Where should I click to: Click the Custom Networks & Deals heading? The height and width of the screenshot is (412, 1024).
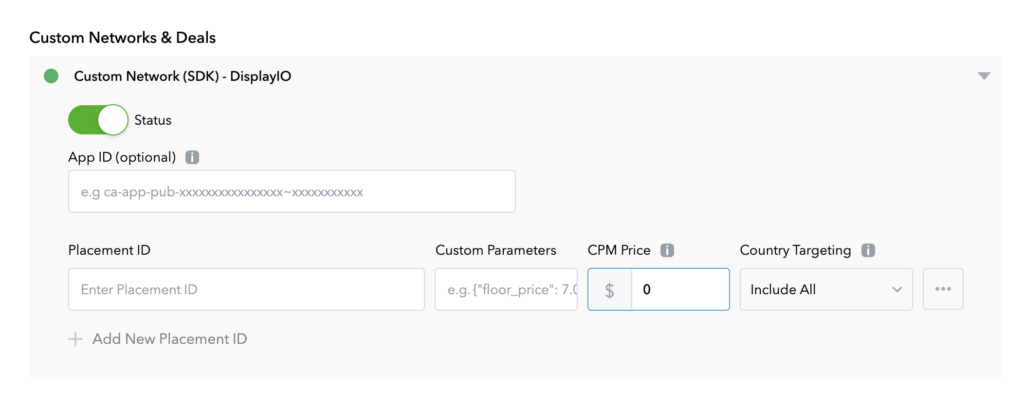coord(123,38)
